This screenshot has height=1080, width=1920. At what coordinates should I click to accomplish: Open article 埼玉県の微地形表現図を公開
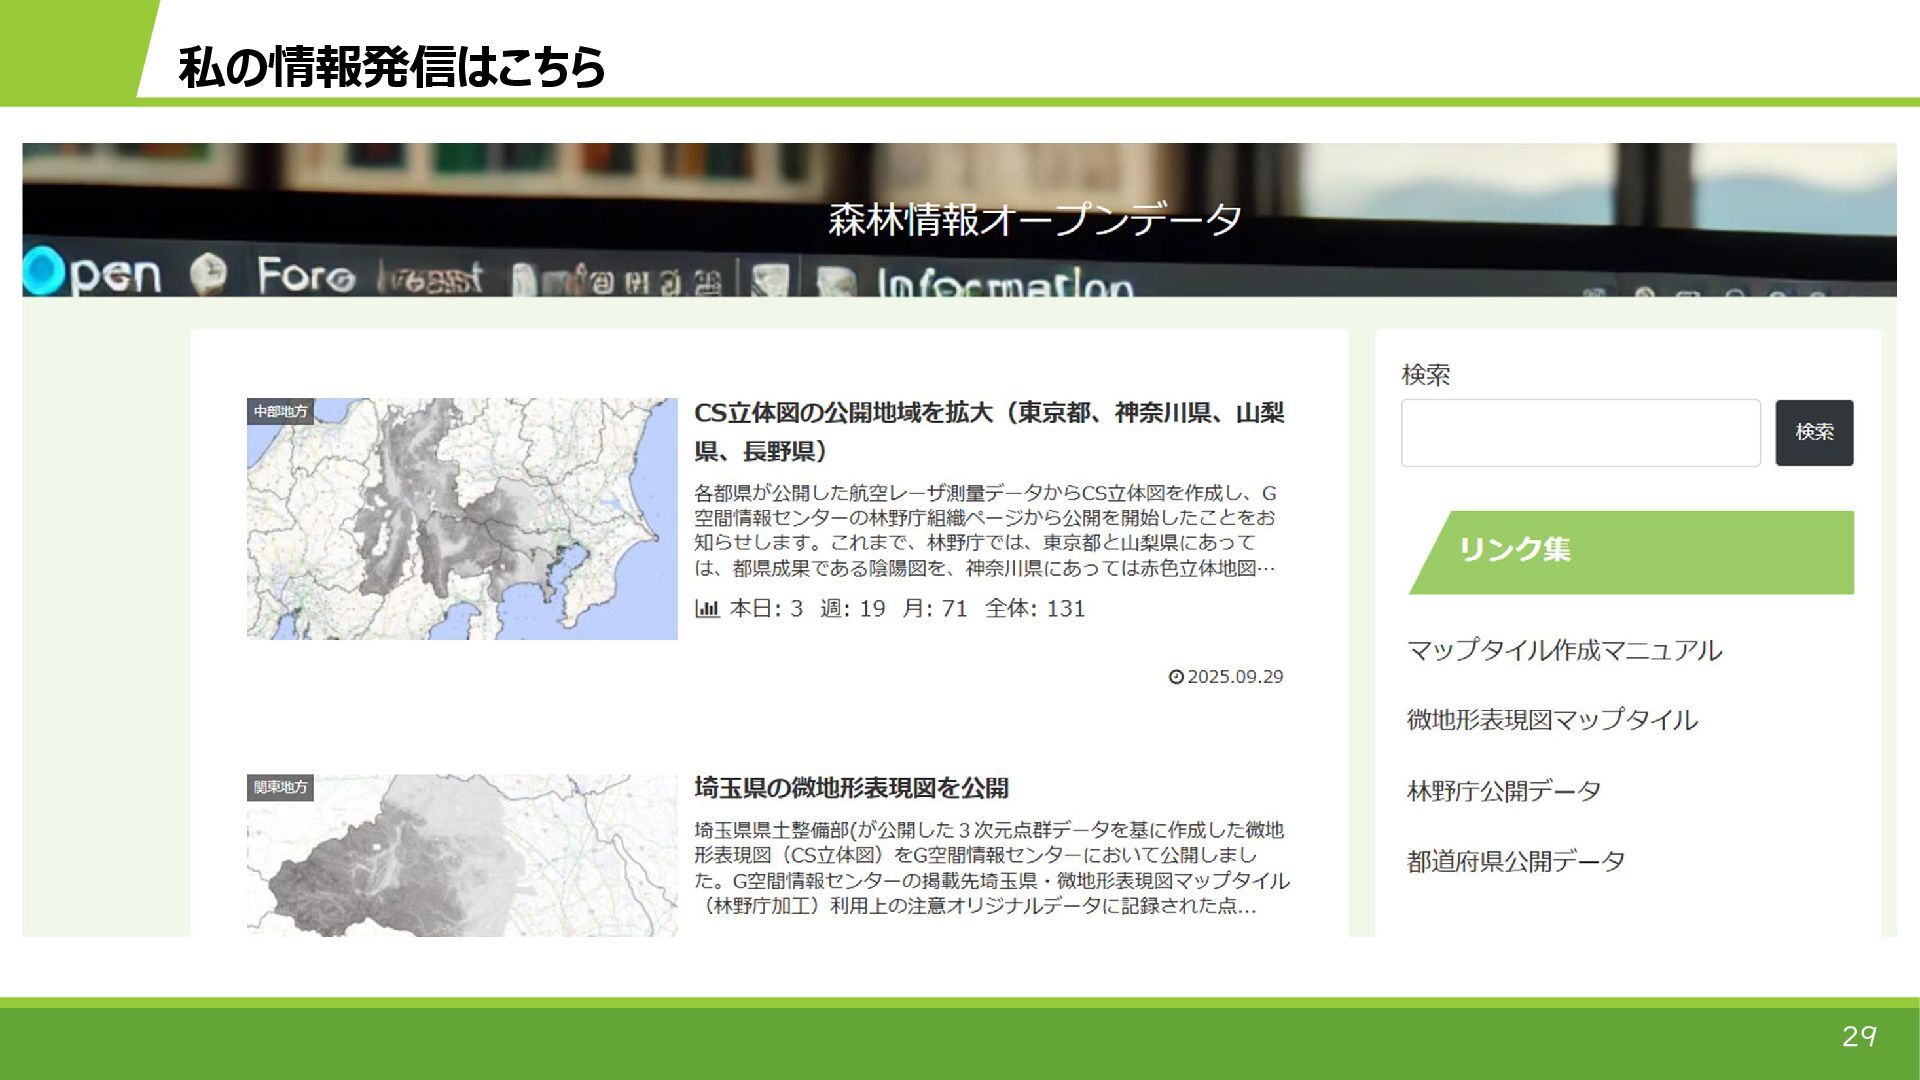click(x=851, y=788)
